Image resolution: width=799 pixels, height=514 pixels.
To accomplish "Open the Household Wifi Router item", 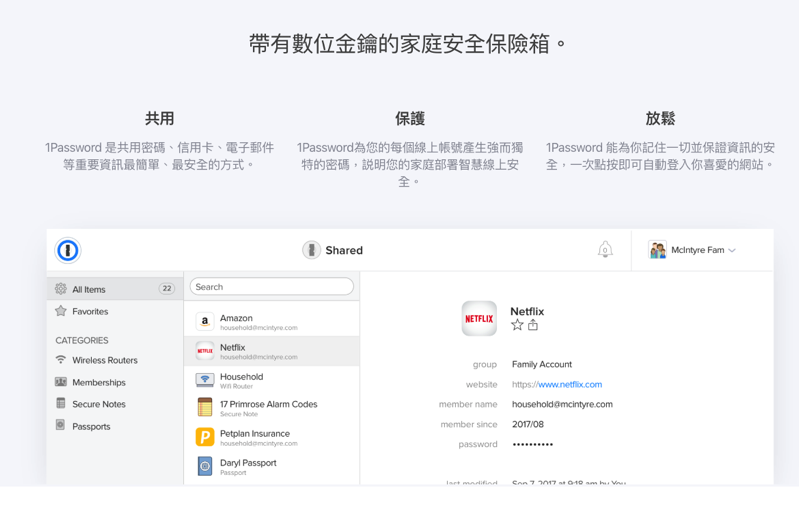I will (x=272, y=380).
